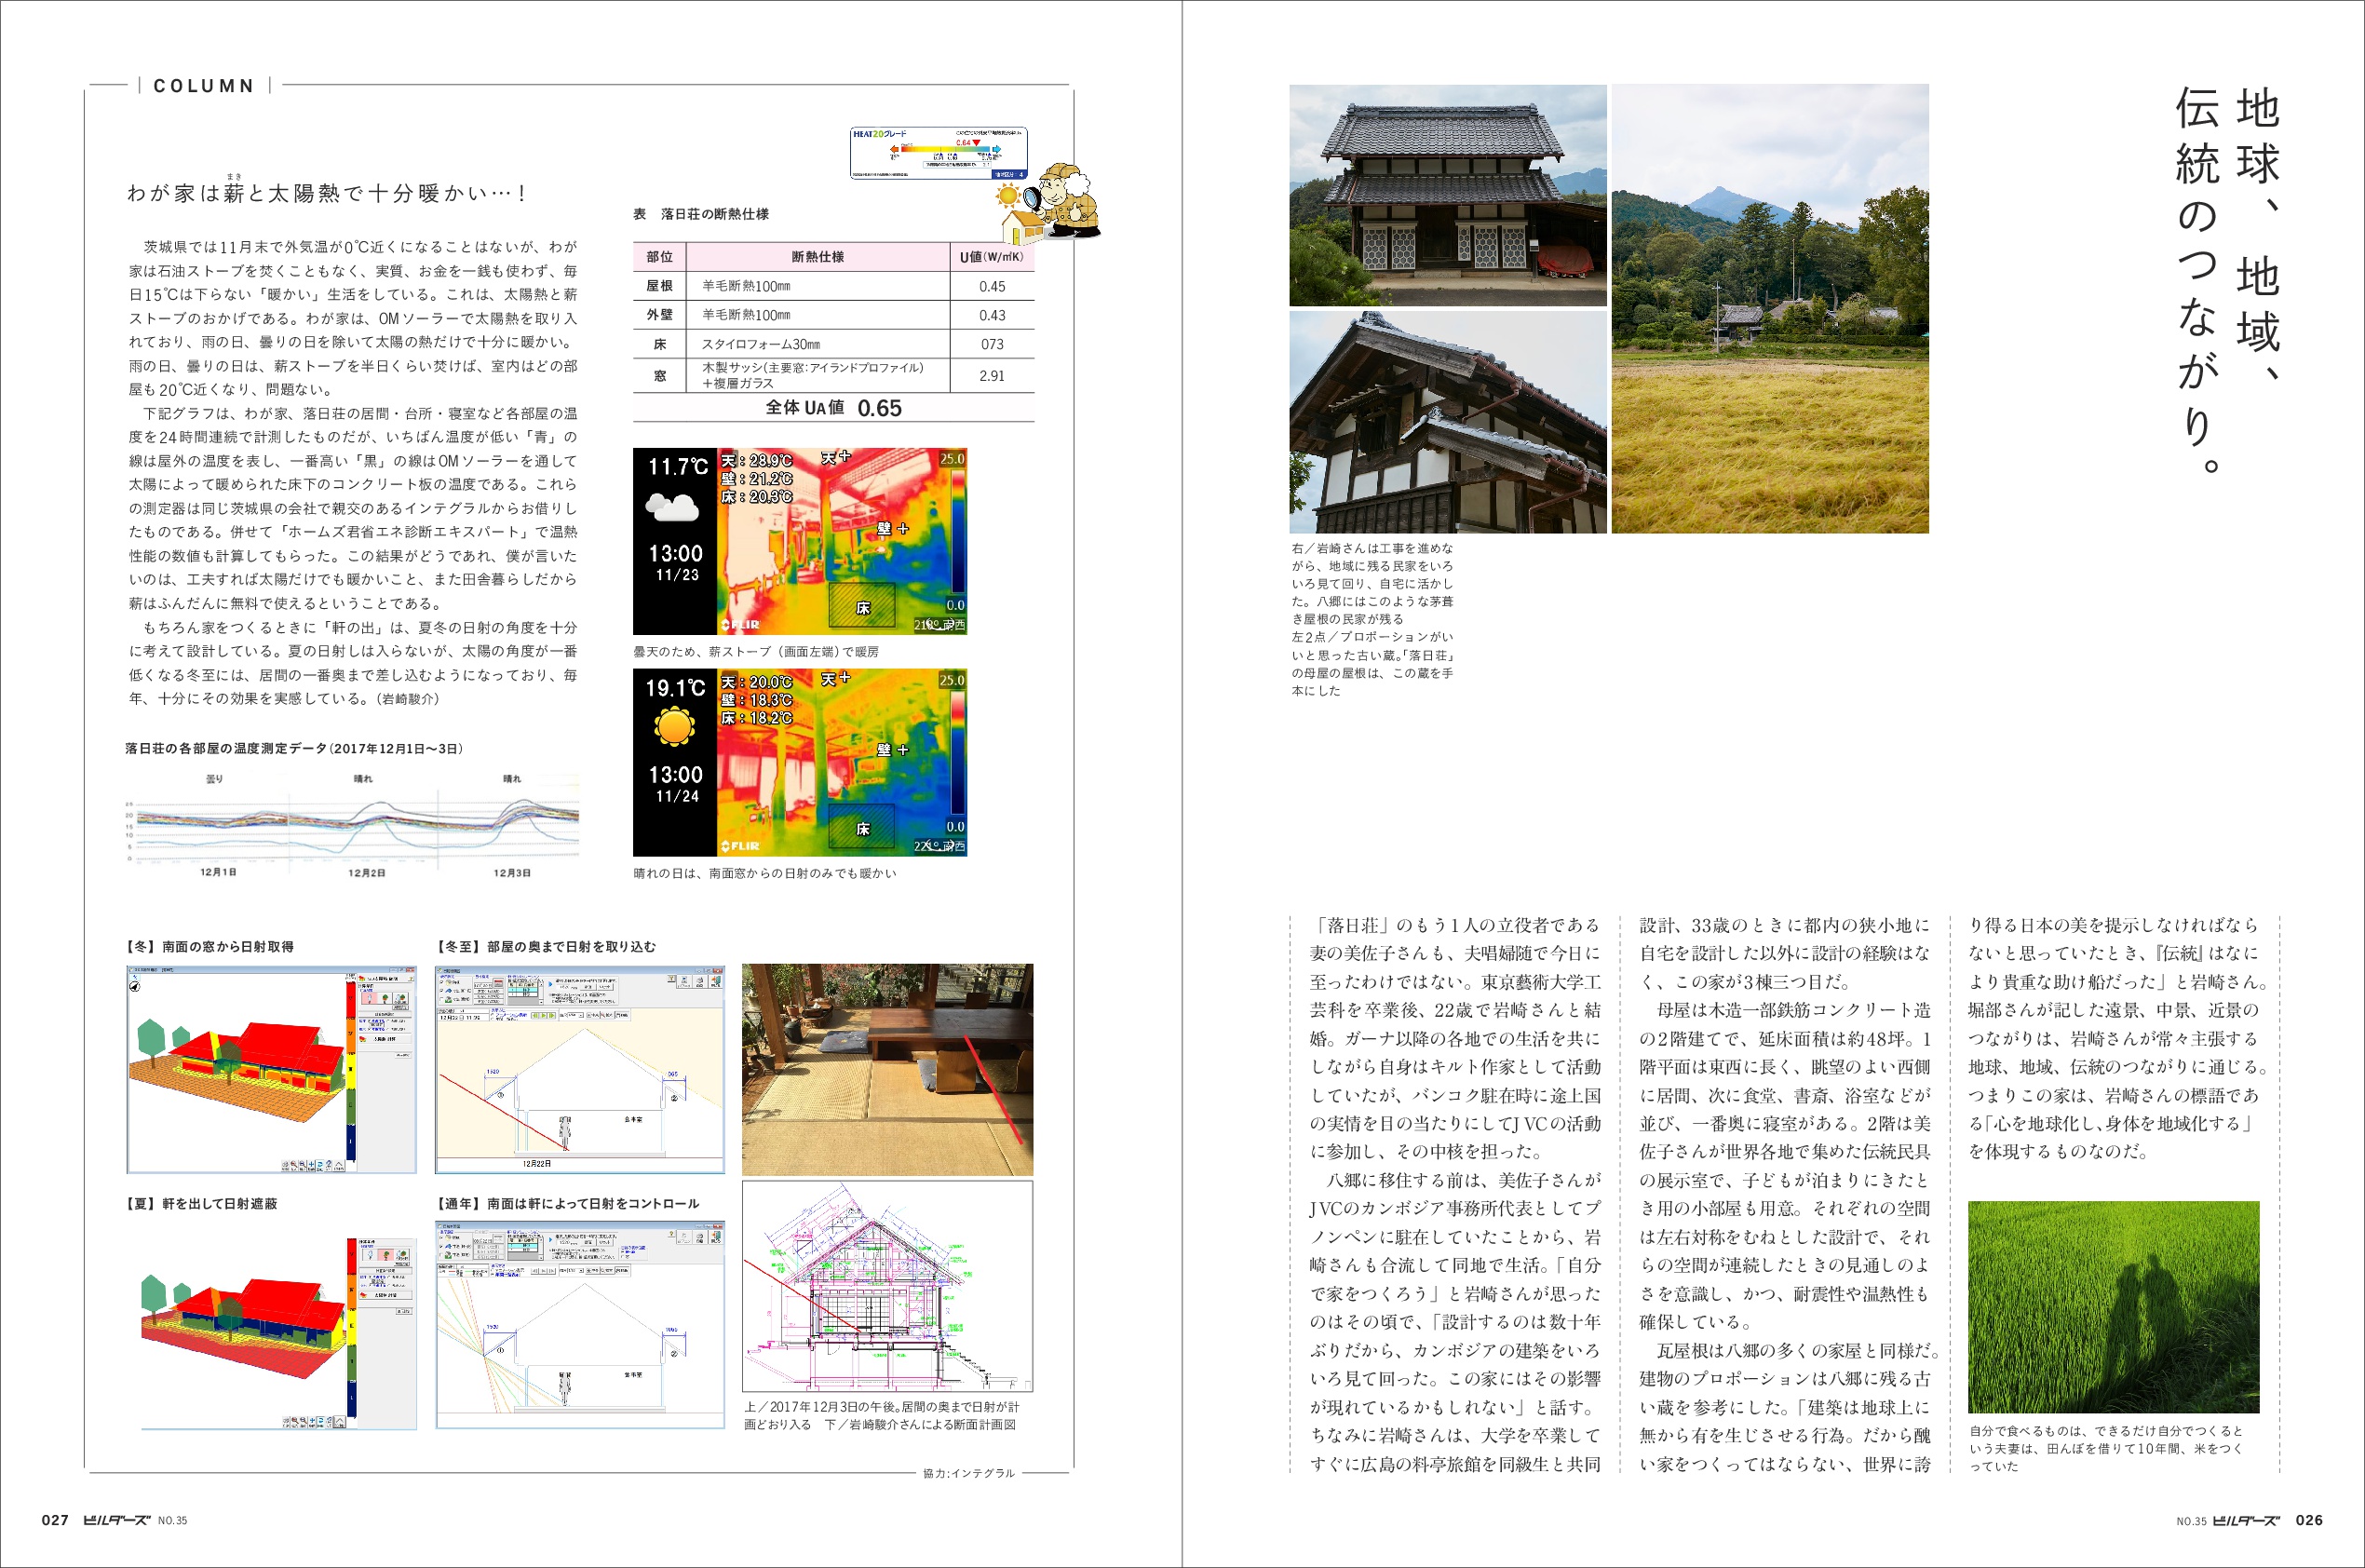Click the U値 cell 073
2365x1568 pixels.
pyautogui.click(x=992, y=344)
